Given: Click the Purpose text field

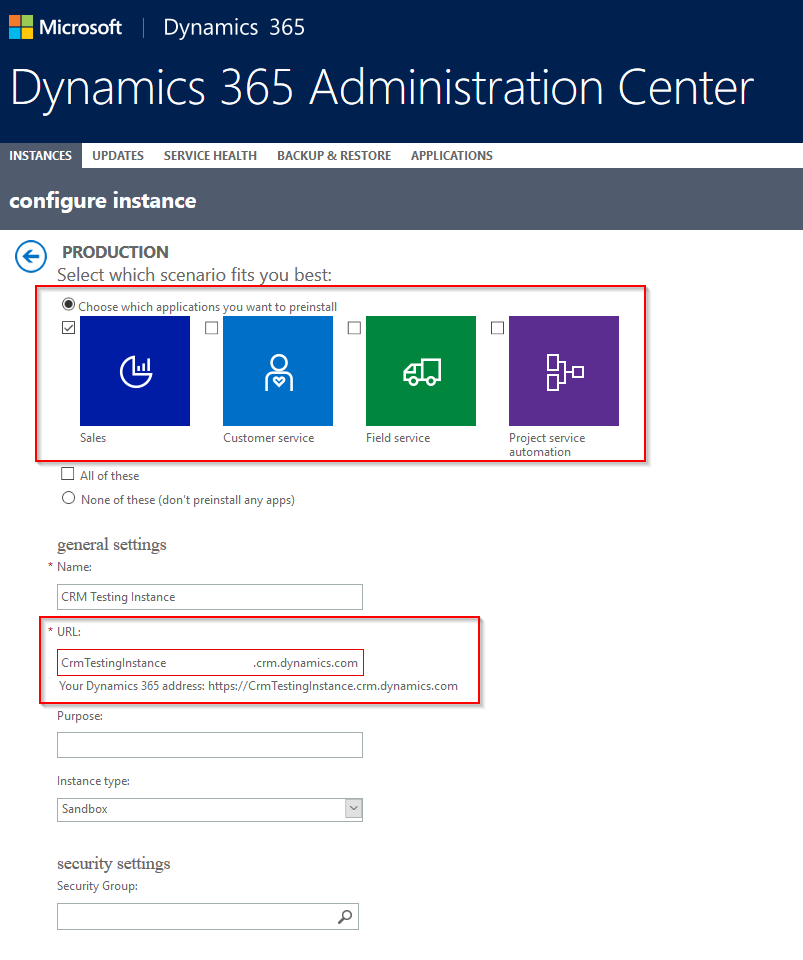Looking at the screenshot, I should point(210,745).
